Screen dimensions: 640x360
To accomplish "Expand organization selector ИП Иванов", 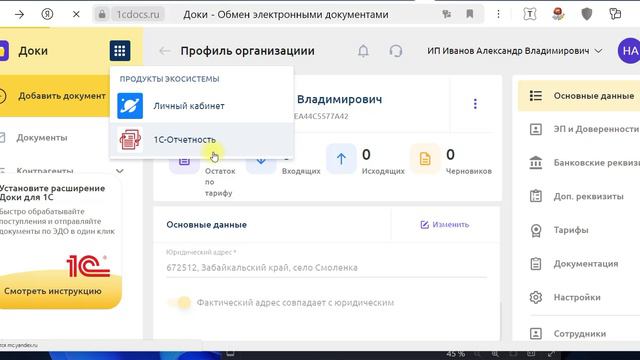I will tap(515, 51).
